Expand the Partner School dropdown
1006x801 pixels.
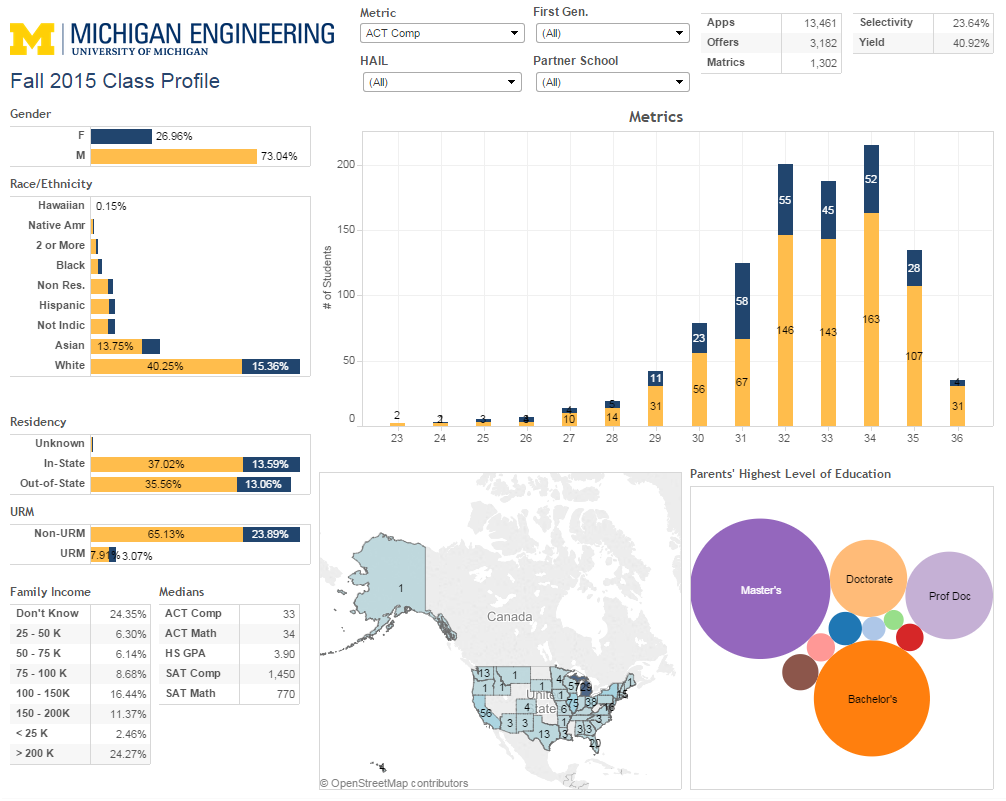point(611,82)
